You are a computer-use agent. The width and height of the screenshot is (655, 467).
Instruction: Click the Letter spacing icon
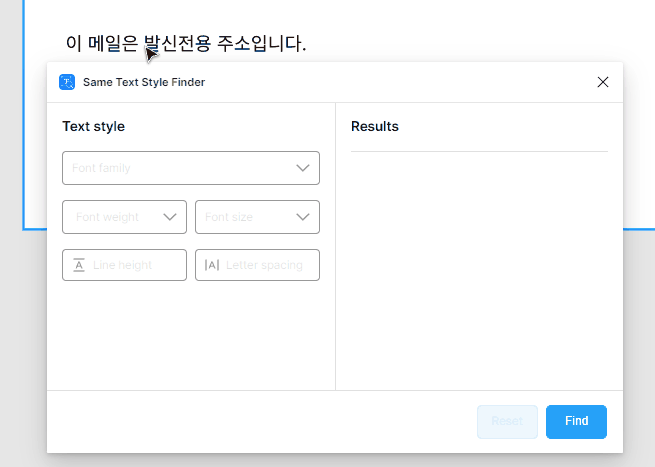coord(212,265)
